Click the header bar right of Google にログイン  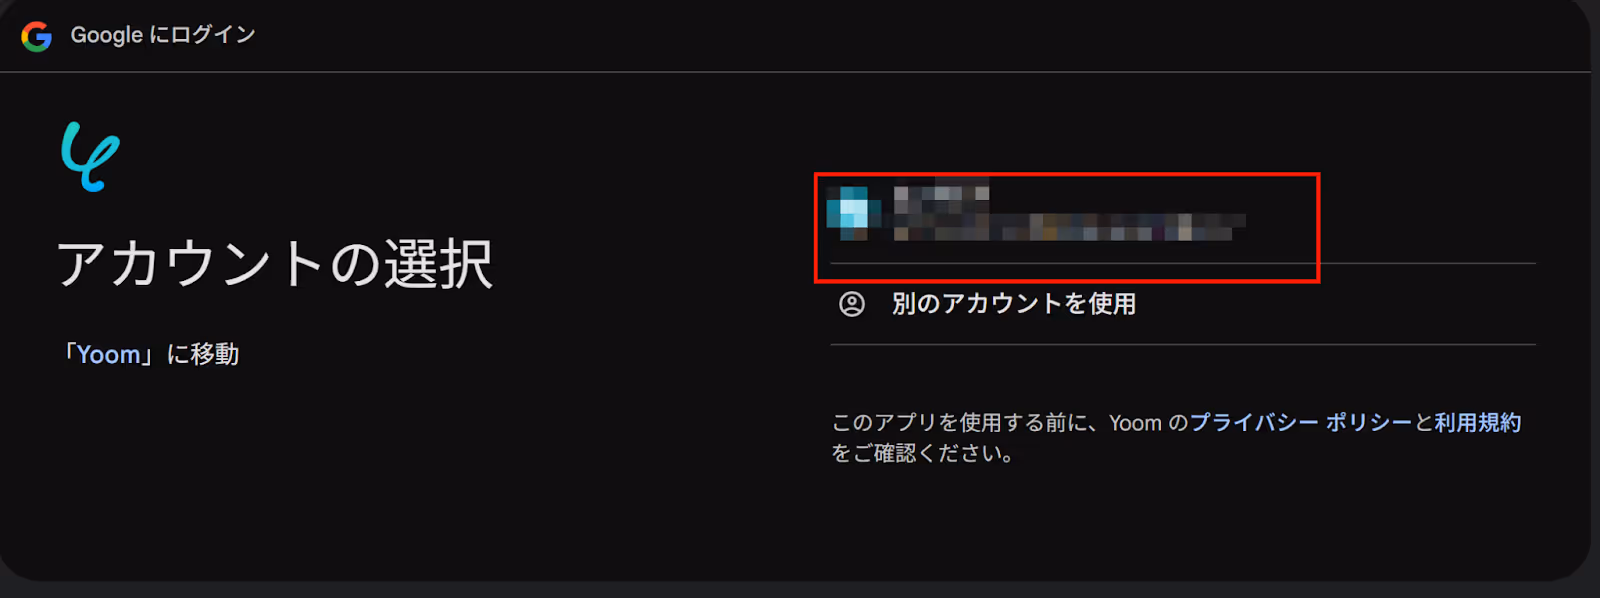920,36
